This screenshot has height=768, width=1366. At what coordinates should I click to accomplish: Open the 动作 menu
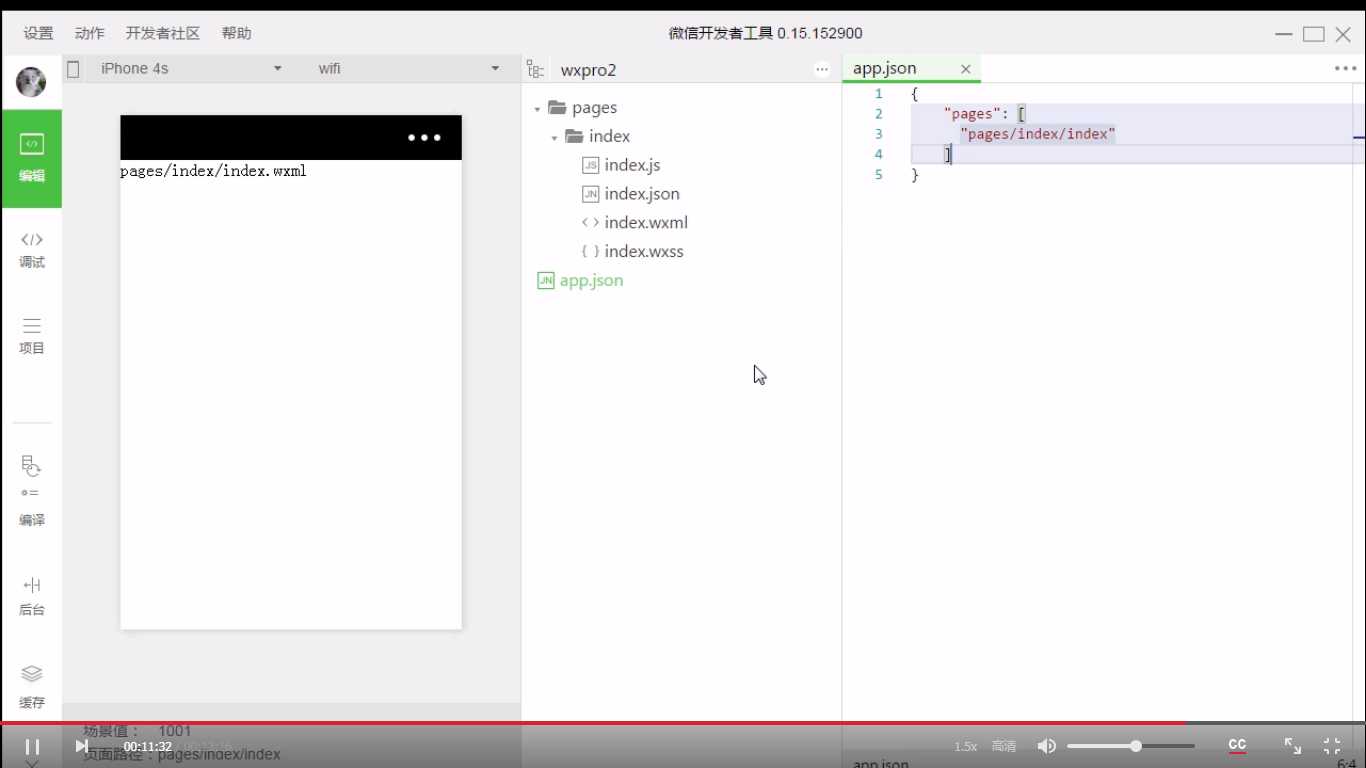pos(89,33)
